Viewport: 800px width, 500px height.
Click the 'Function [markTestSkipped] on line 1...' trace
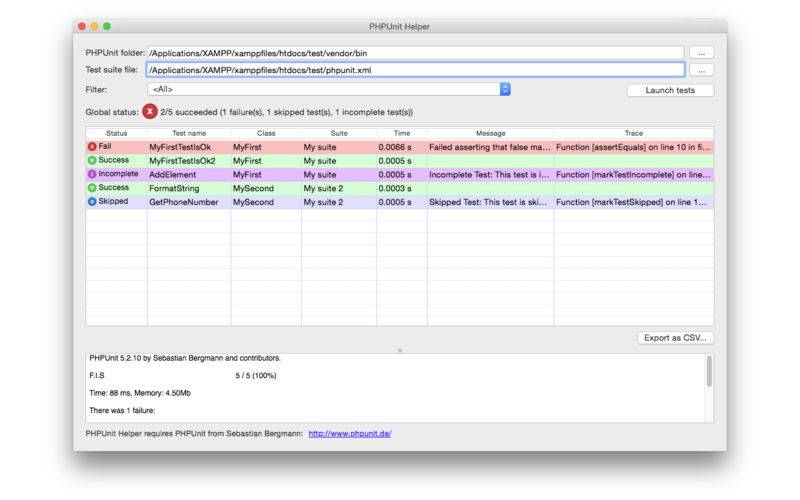pos(631,202)
